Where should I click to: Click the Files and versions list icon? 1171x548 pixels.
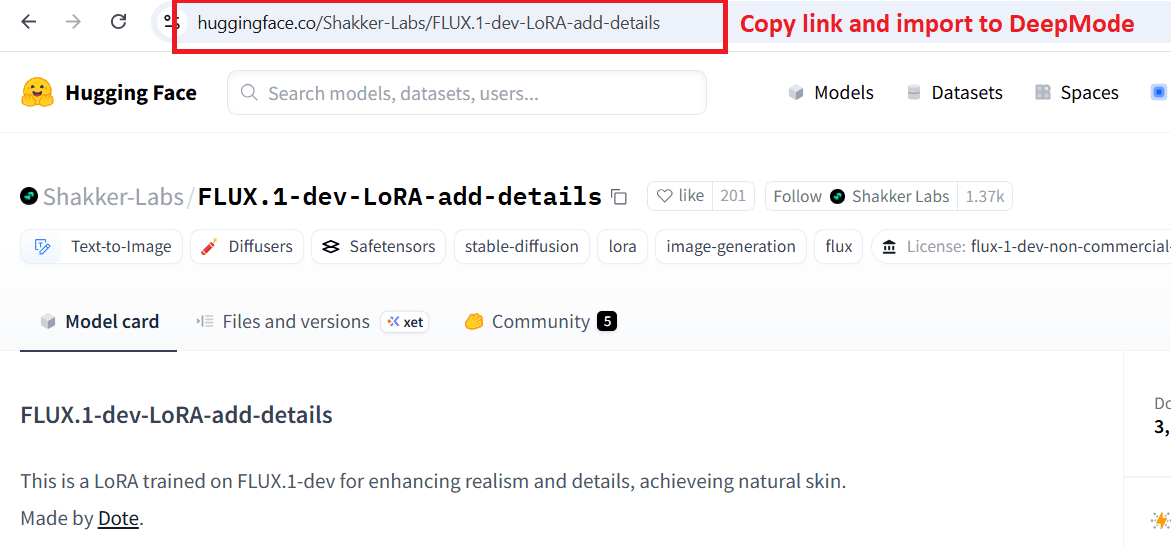tap(205, 322)
